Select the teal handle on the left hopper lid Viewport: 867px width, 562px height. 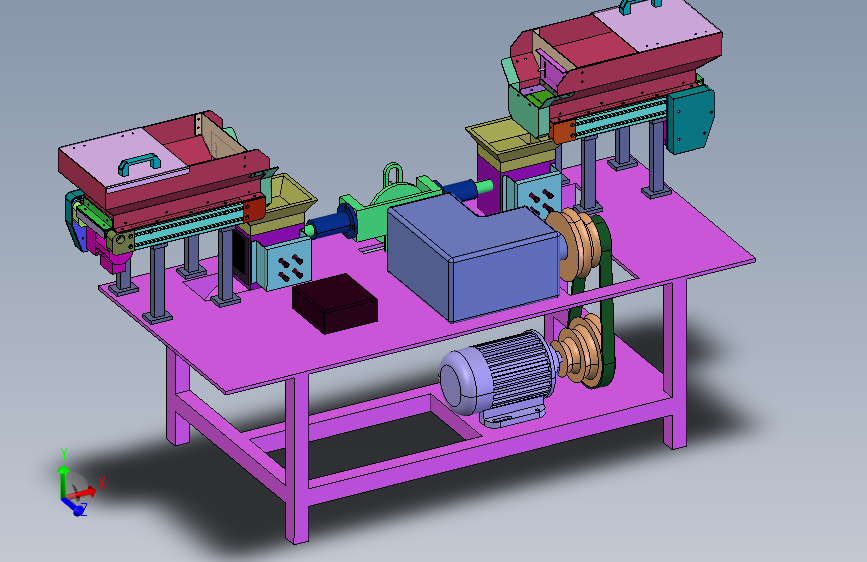click(x=139, y=164)
